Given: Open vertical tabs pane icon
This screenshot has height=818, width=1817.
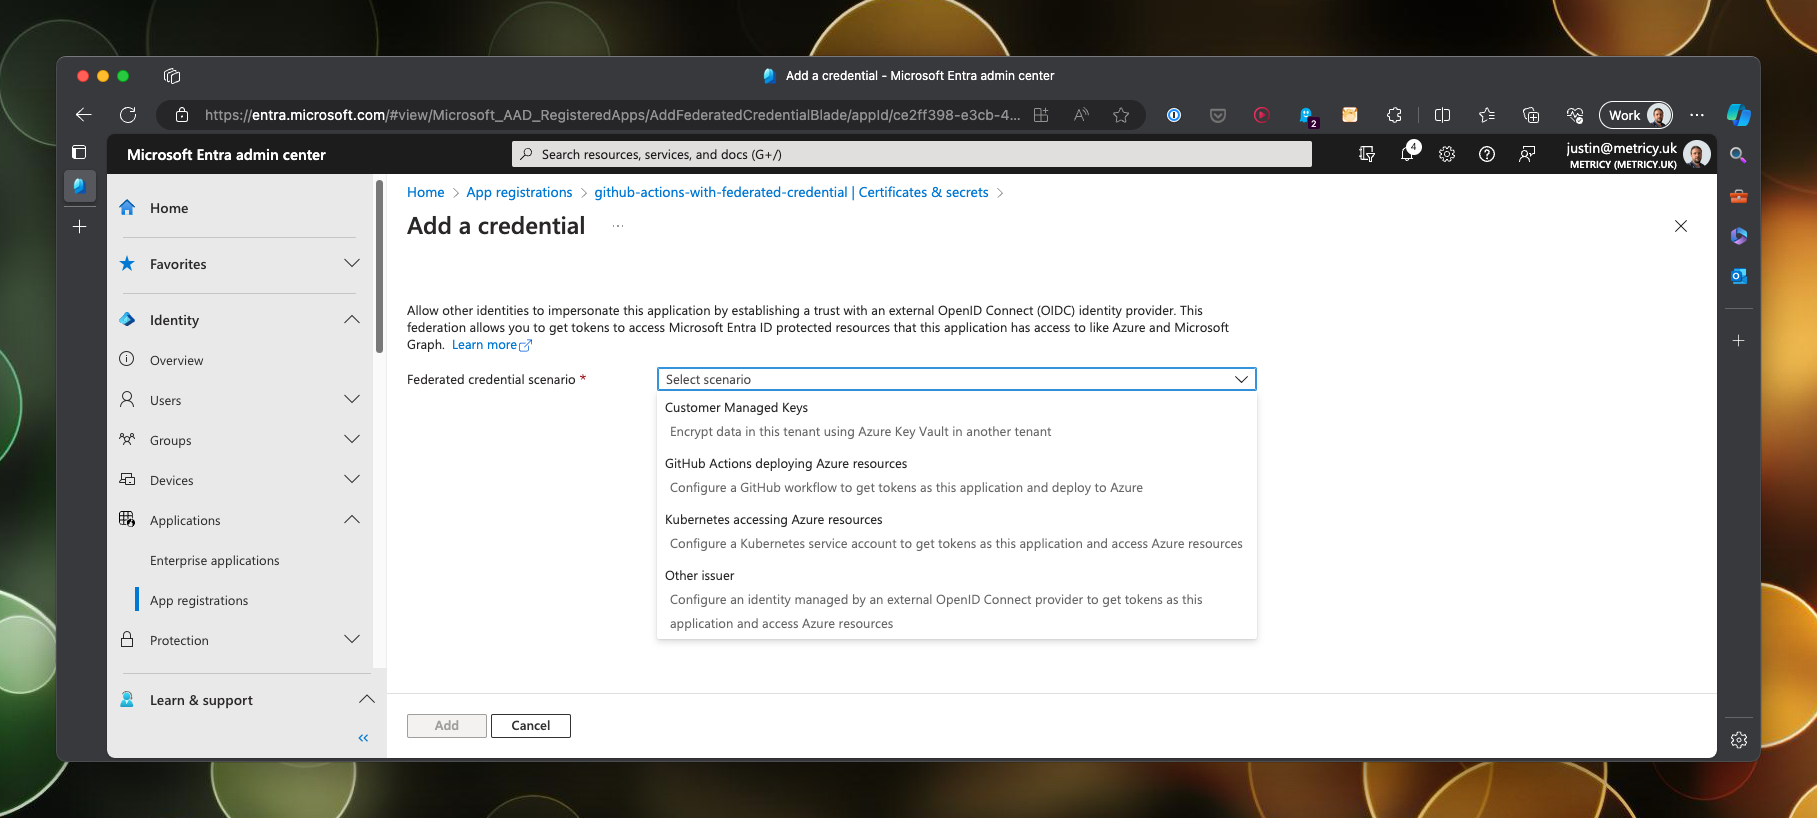Looking at the screenshot, I should pyautogui.click(x=79, y=152).
